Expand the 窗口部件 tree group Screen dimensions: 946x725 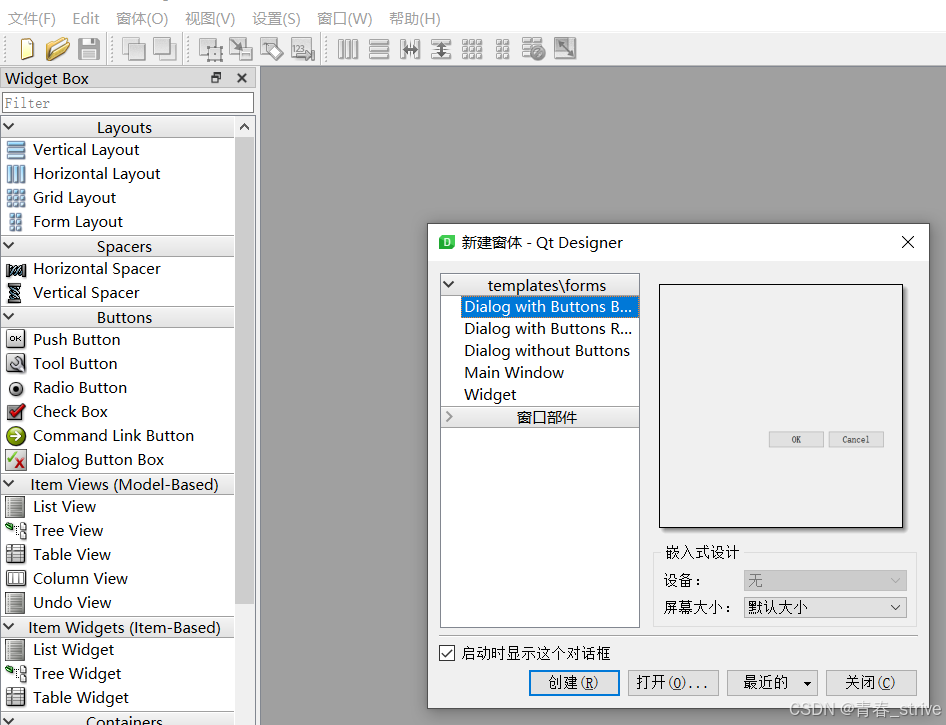(x=449, y=417)
